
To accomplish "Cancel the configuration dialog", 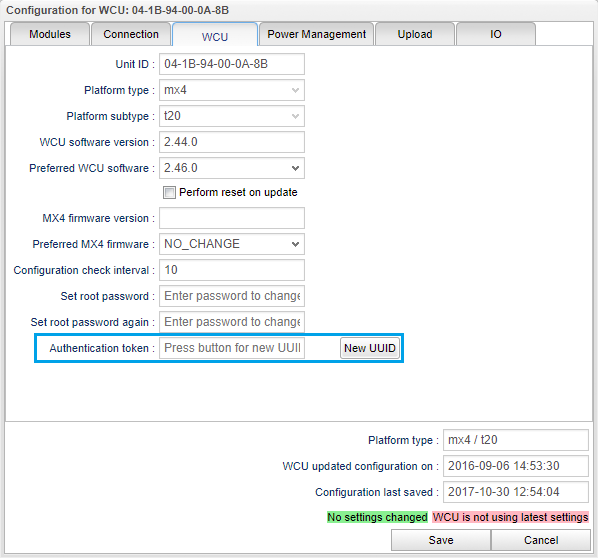I will coord(541,540).
